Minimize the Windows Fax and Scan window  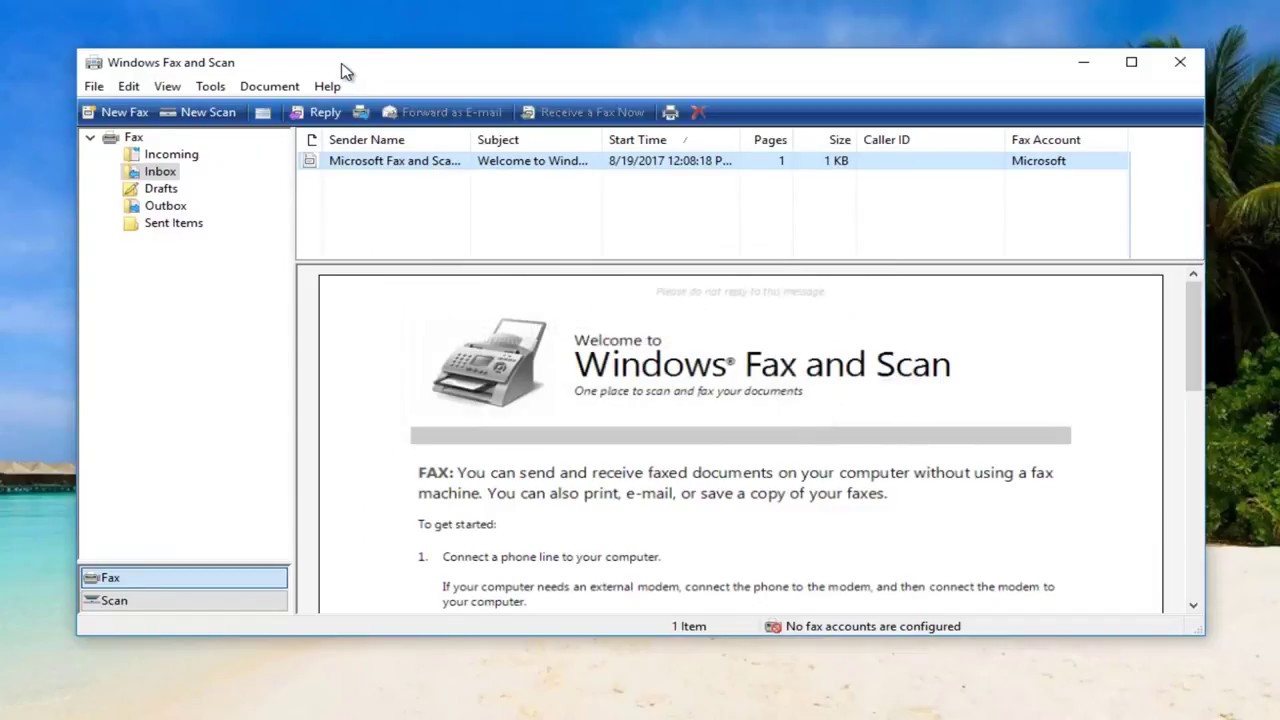point(1083,62)
